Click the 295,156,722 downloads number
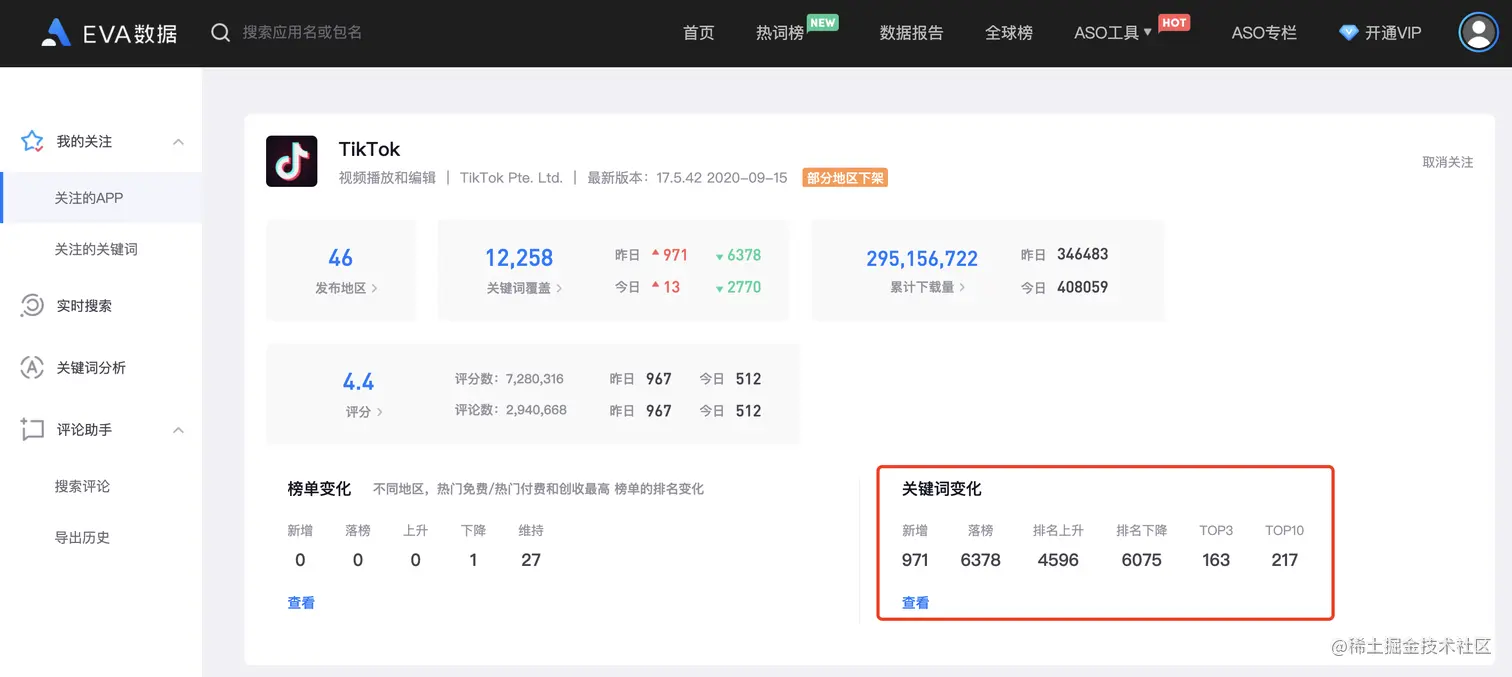The height and width of the screenshot is (677, 1512). [922, 259]
